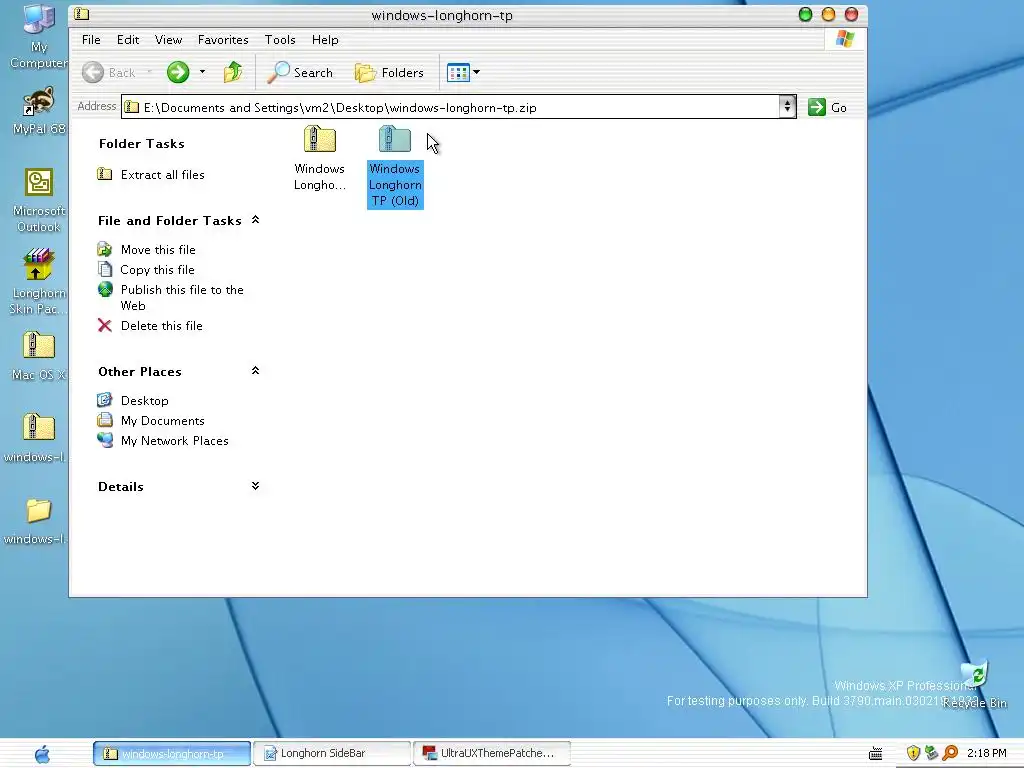This screenshot has height=768, width=1024.
Task: Click the Apple start button in taskbar
Action: (42, 754)
